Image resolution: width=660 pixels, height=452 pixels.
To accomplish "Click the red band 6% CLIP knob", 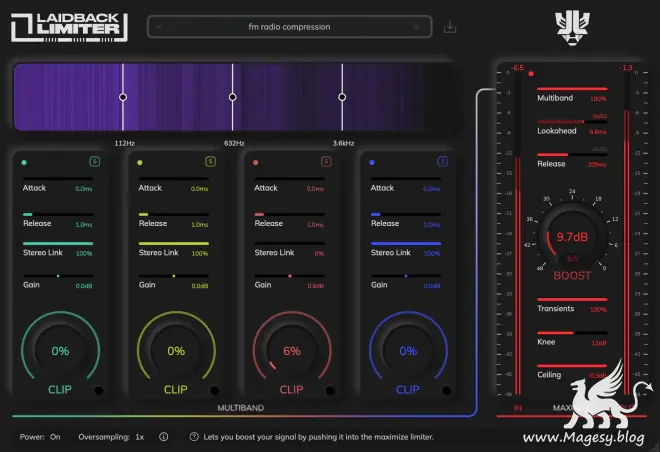I will [x=292, y=350].
